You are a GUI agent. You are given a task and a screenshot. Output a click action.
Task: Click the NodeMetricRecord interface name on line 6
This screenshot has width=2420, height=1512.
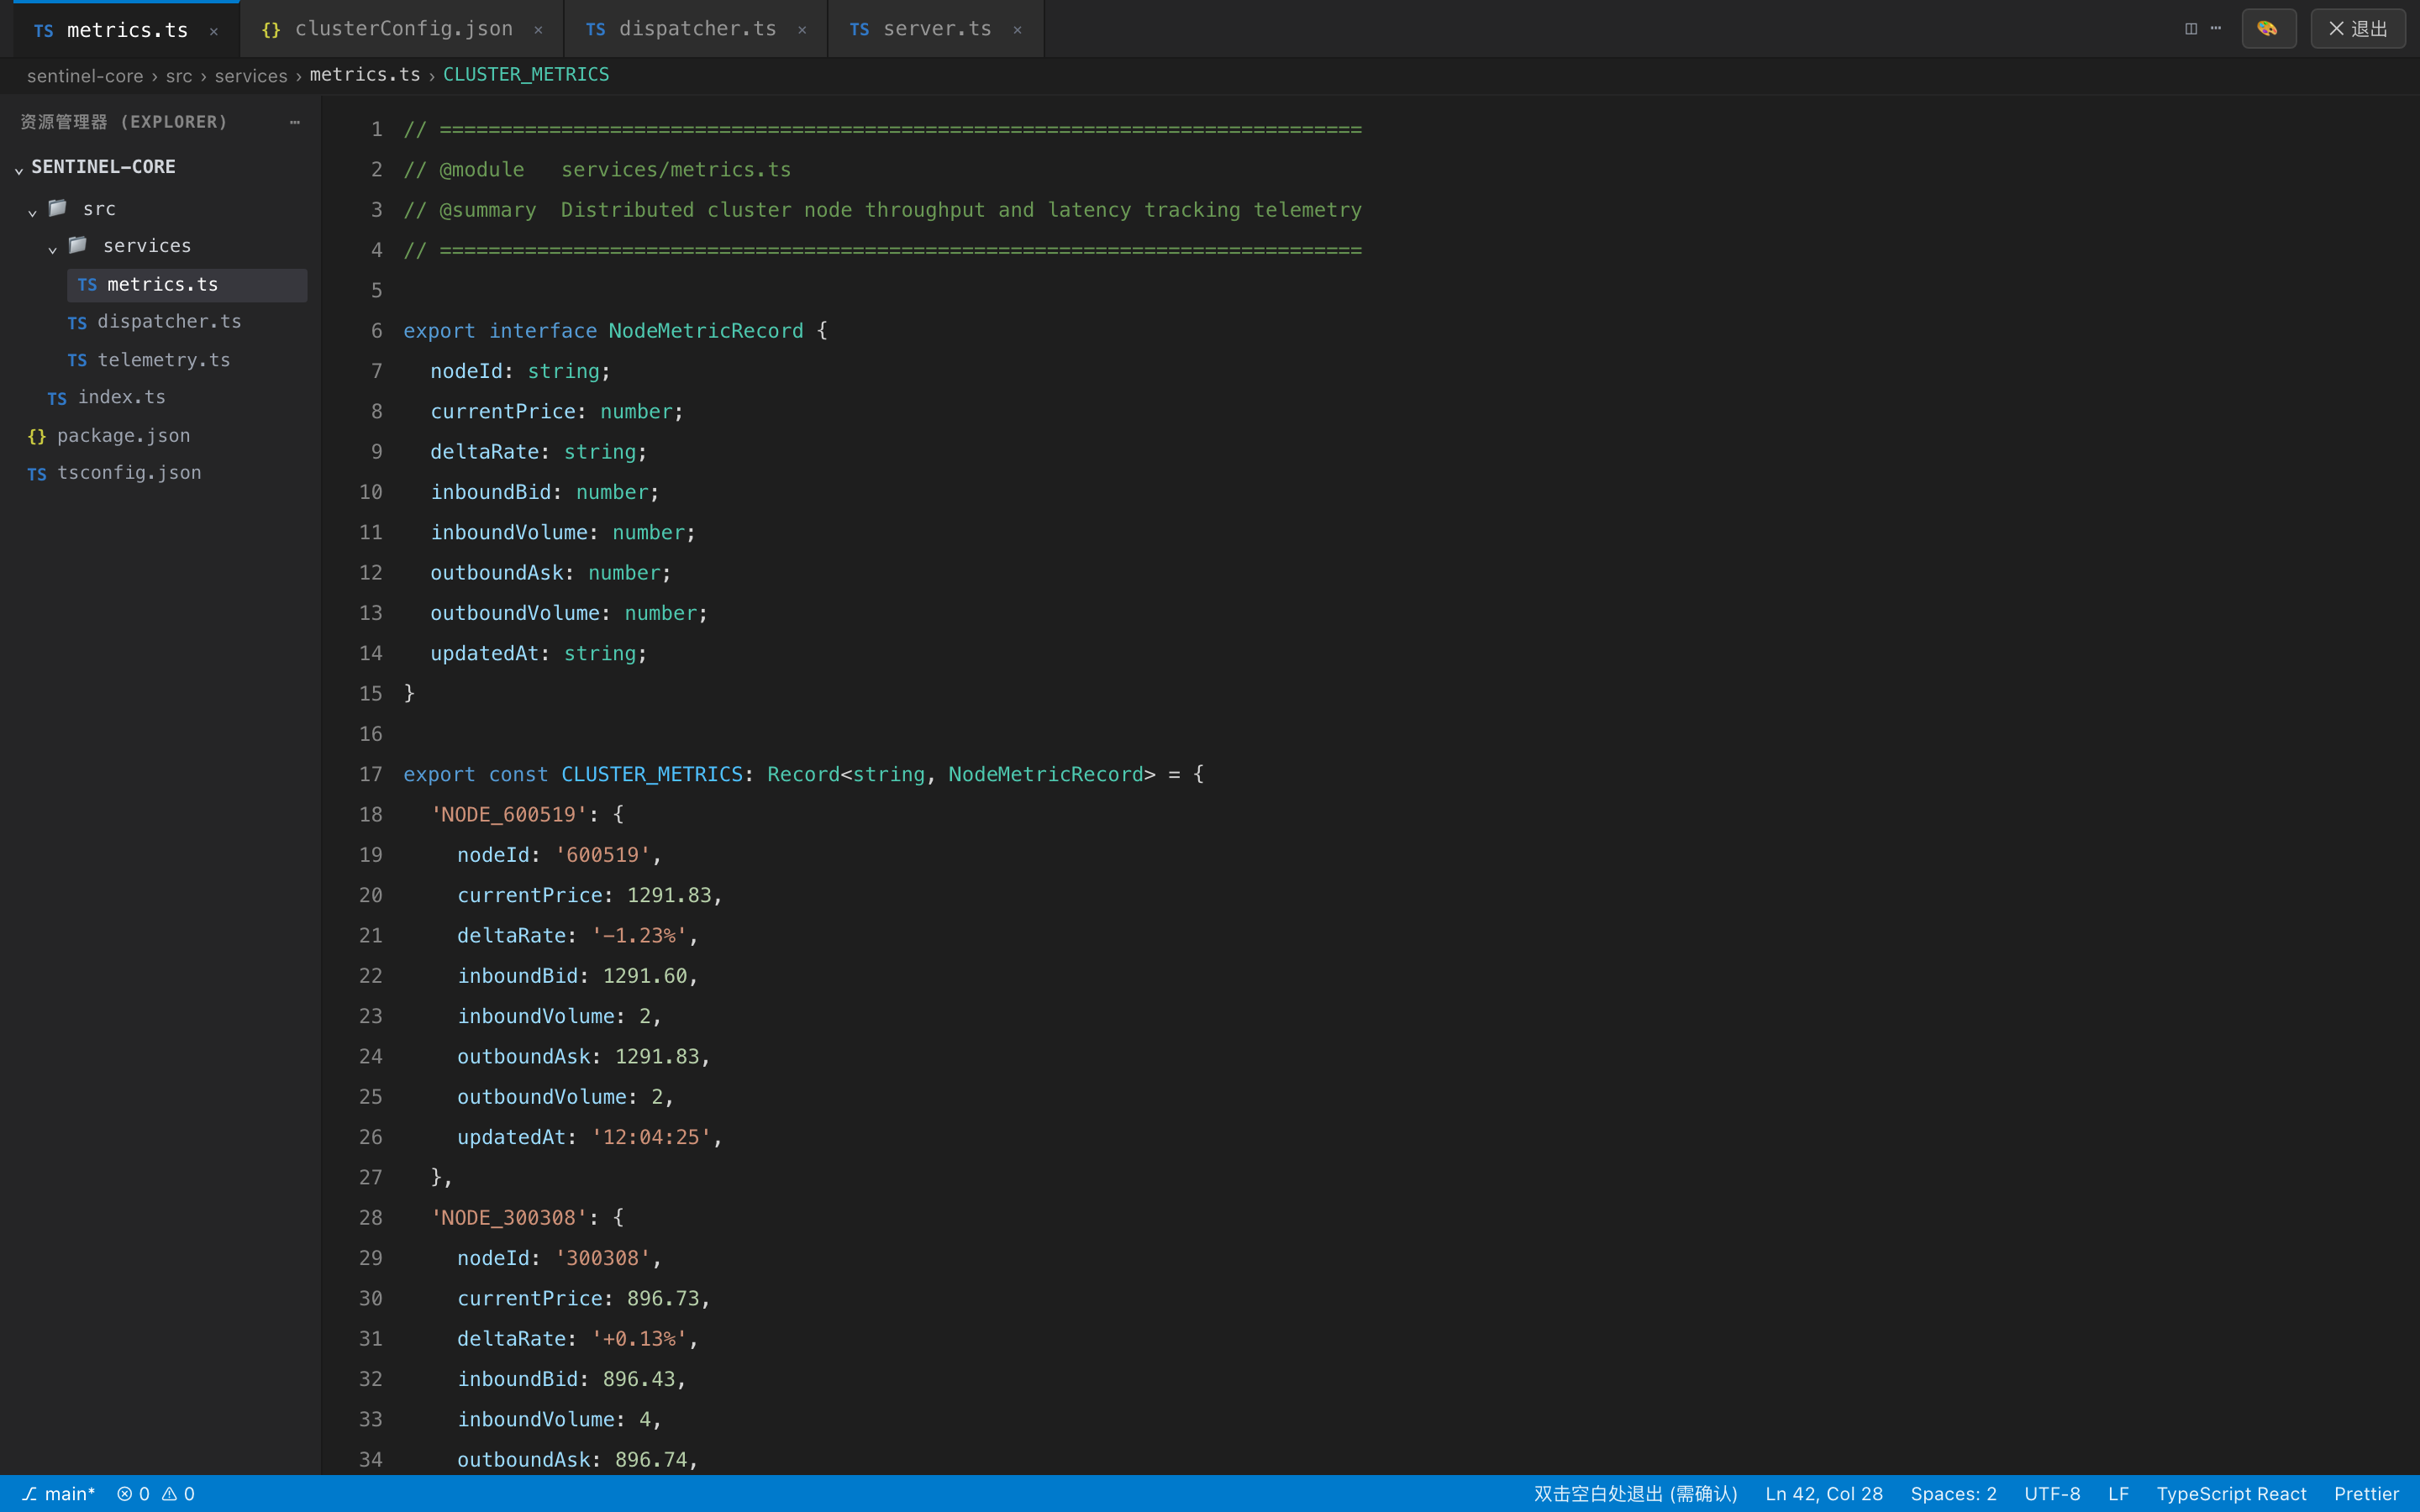[x=705, y=331]
